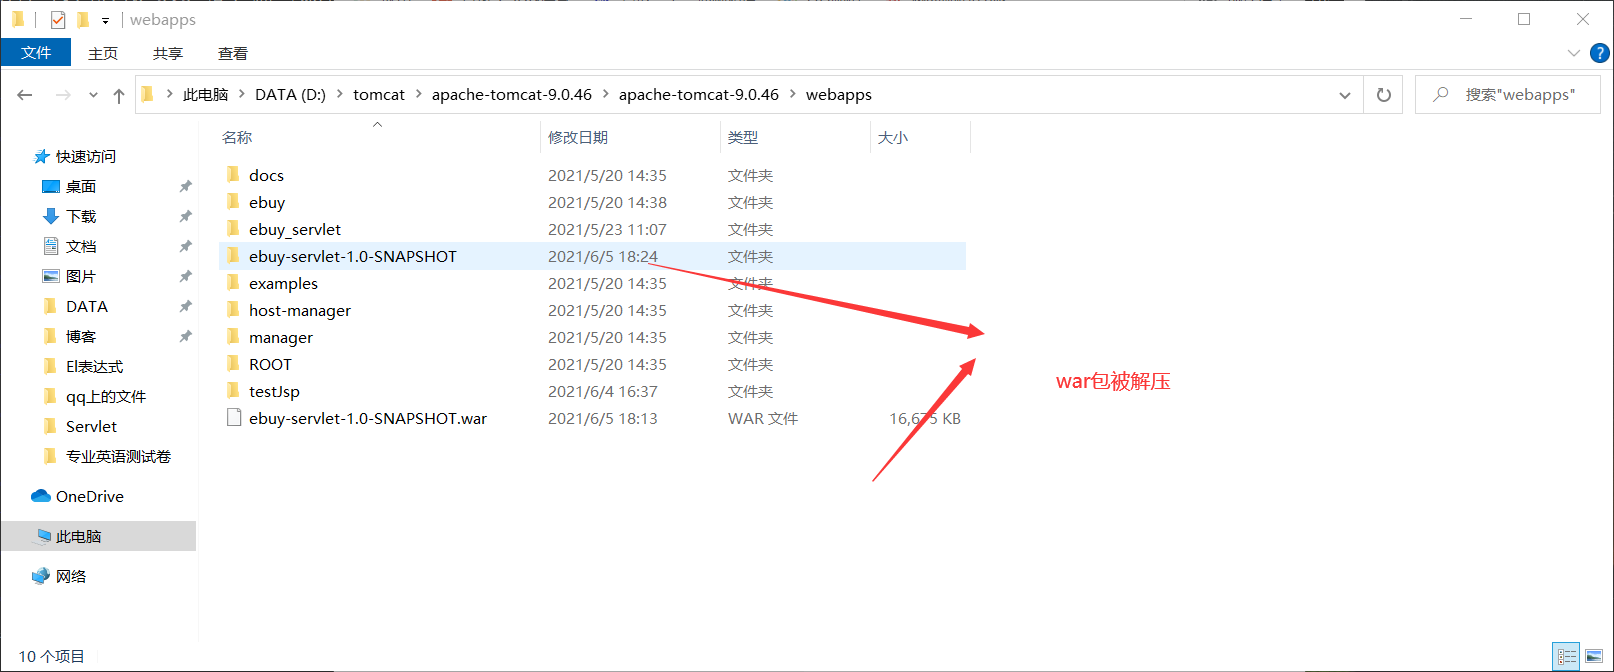The image size is (1614, 672).
Task: Refresh the webapps folder view
Action: 1384,95
